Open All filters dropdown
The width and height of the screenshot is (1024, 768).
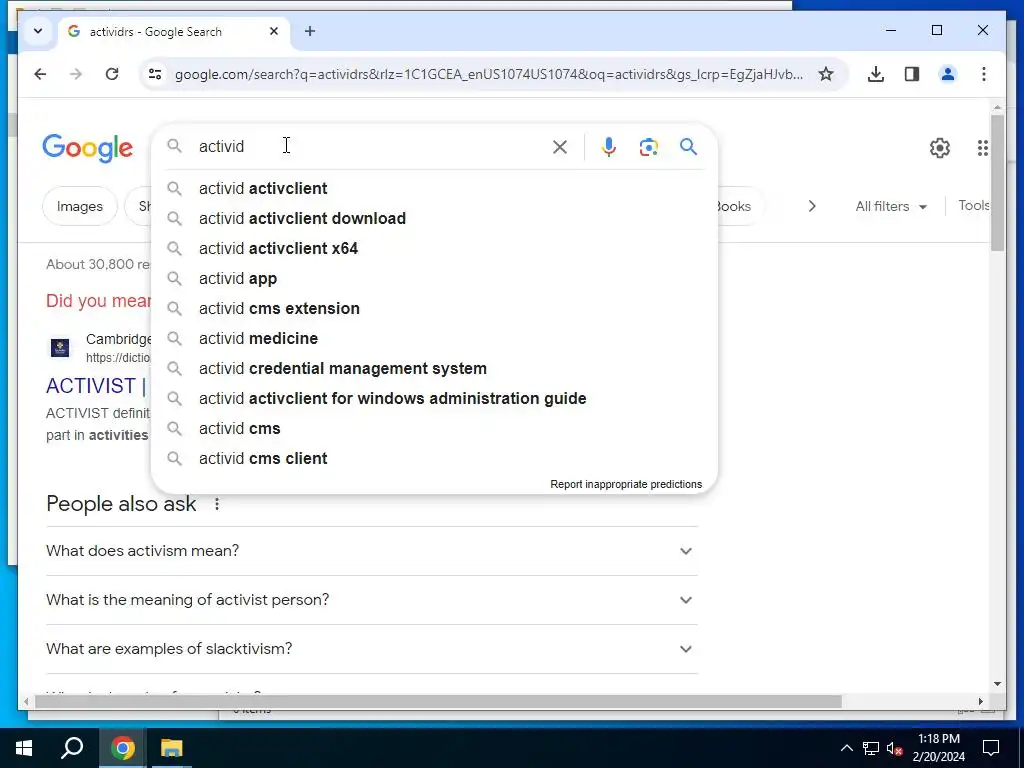[891, 206]
